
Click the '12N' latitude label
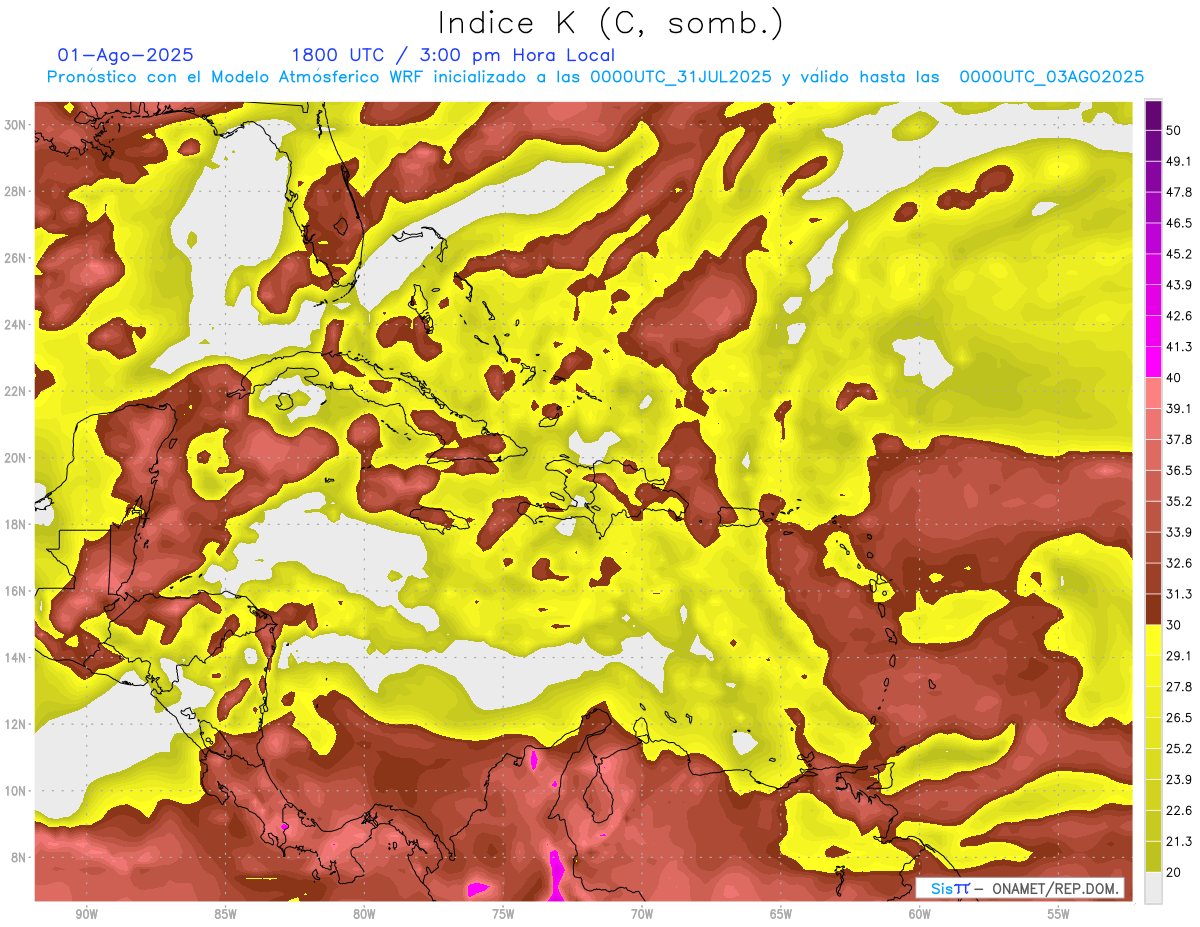coord(15,724)
